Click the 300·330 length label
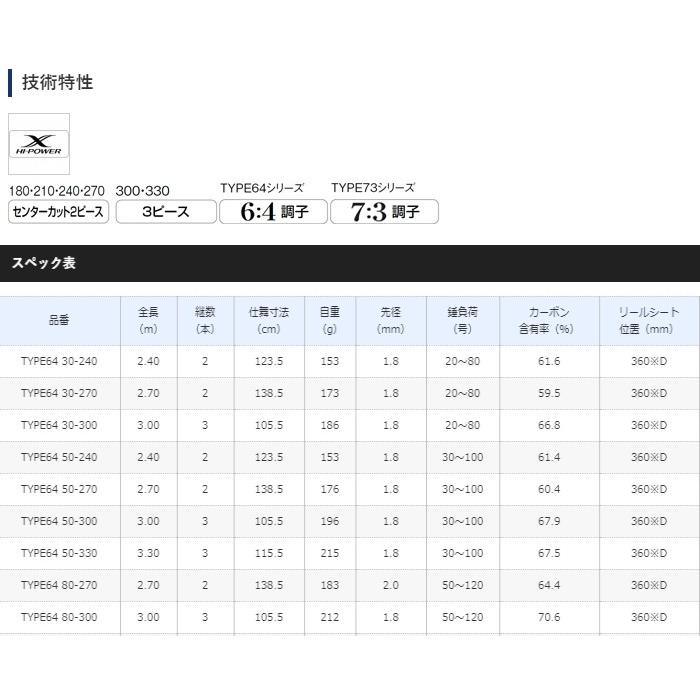The height and width of the screenshot is (700, 700). (x=142, y=191)
